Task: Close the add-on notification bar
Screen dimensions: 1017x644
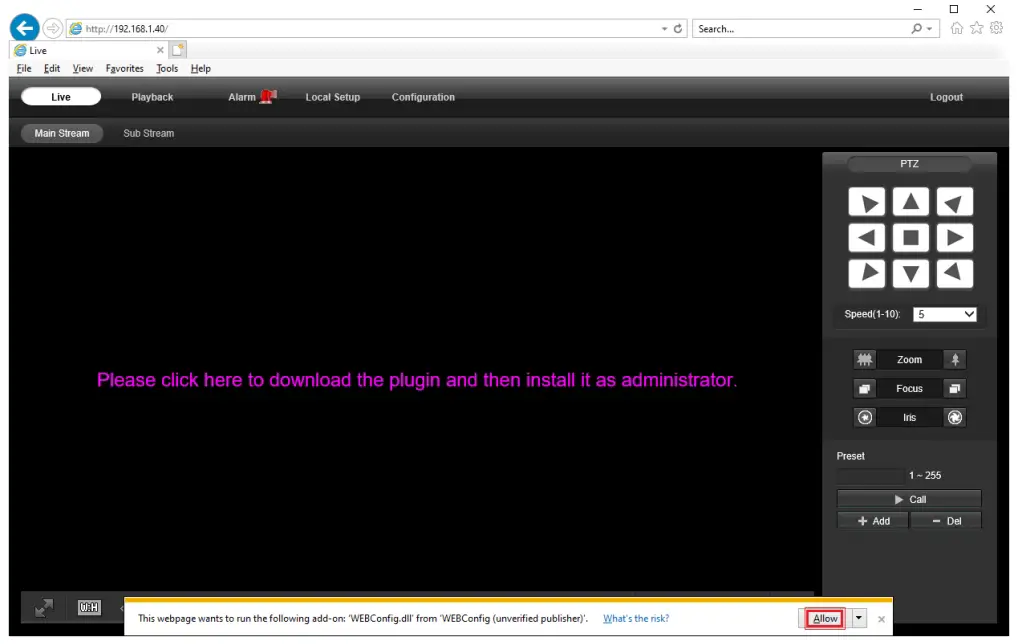Action: click(881, 619)
